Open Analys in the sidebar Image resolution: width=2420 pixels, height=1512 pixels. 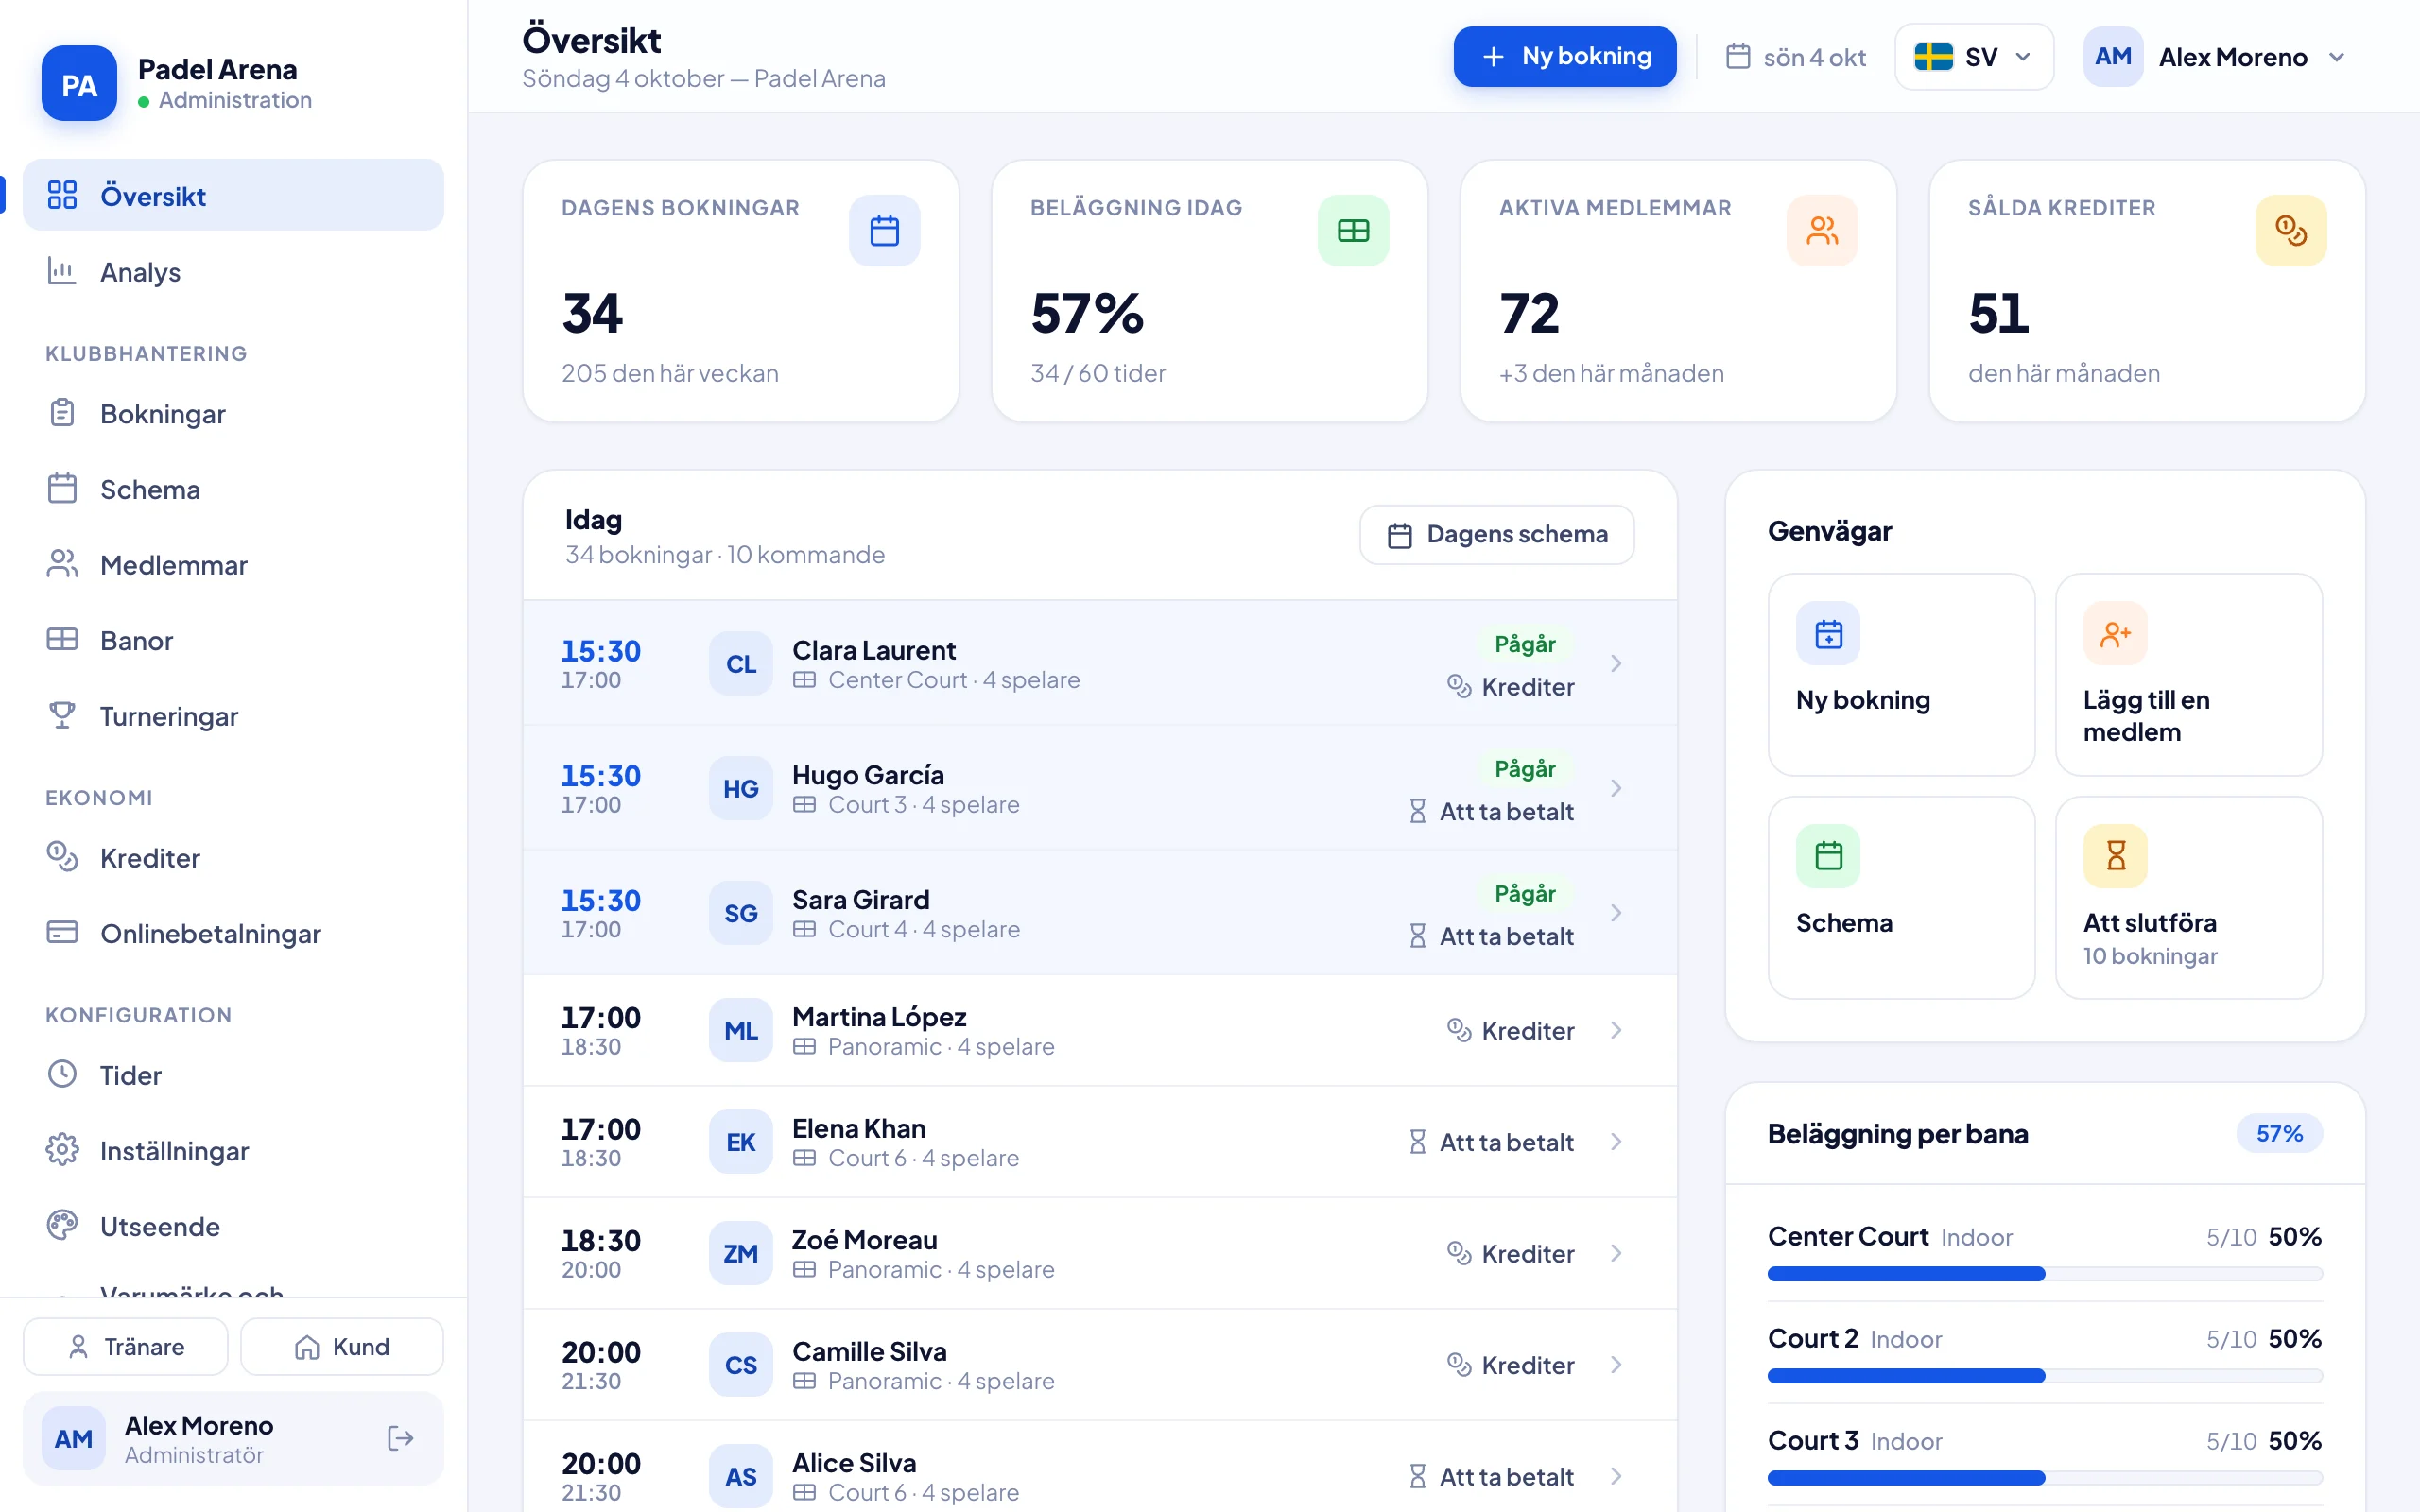(x=233, y=272)
